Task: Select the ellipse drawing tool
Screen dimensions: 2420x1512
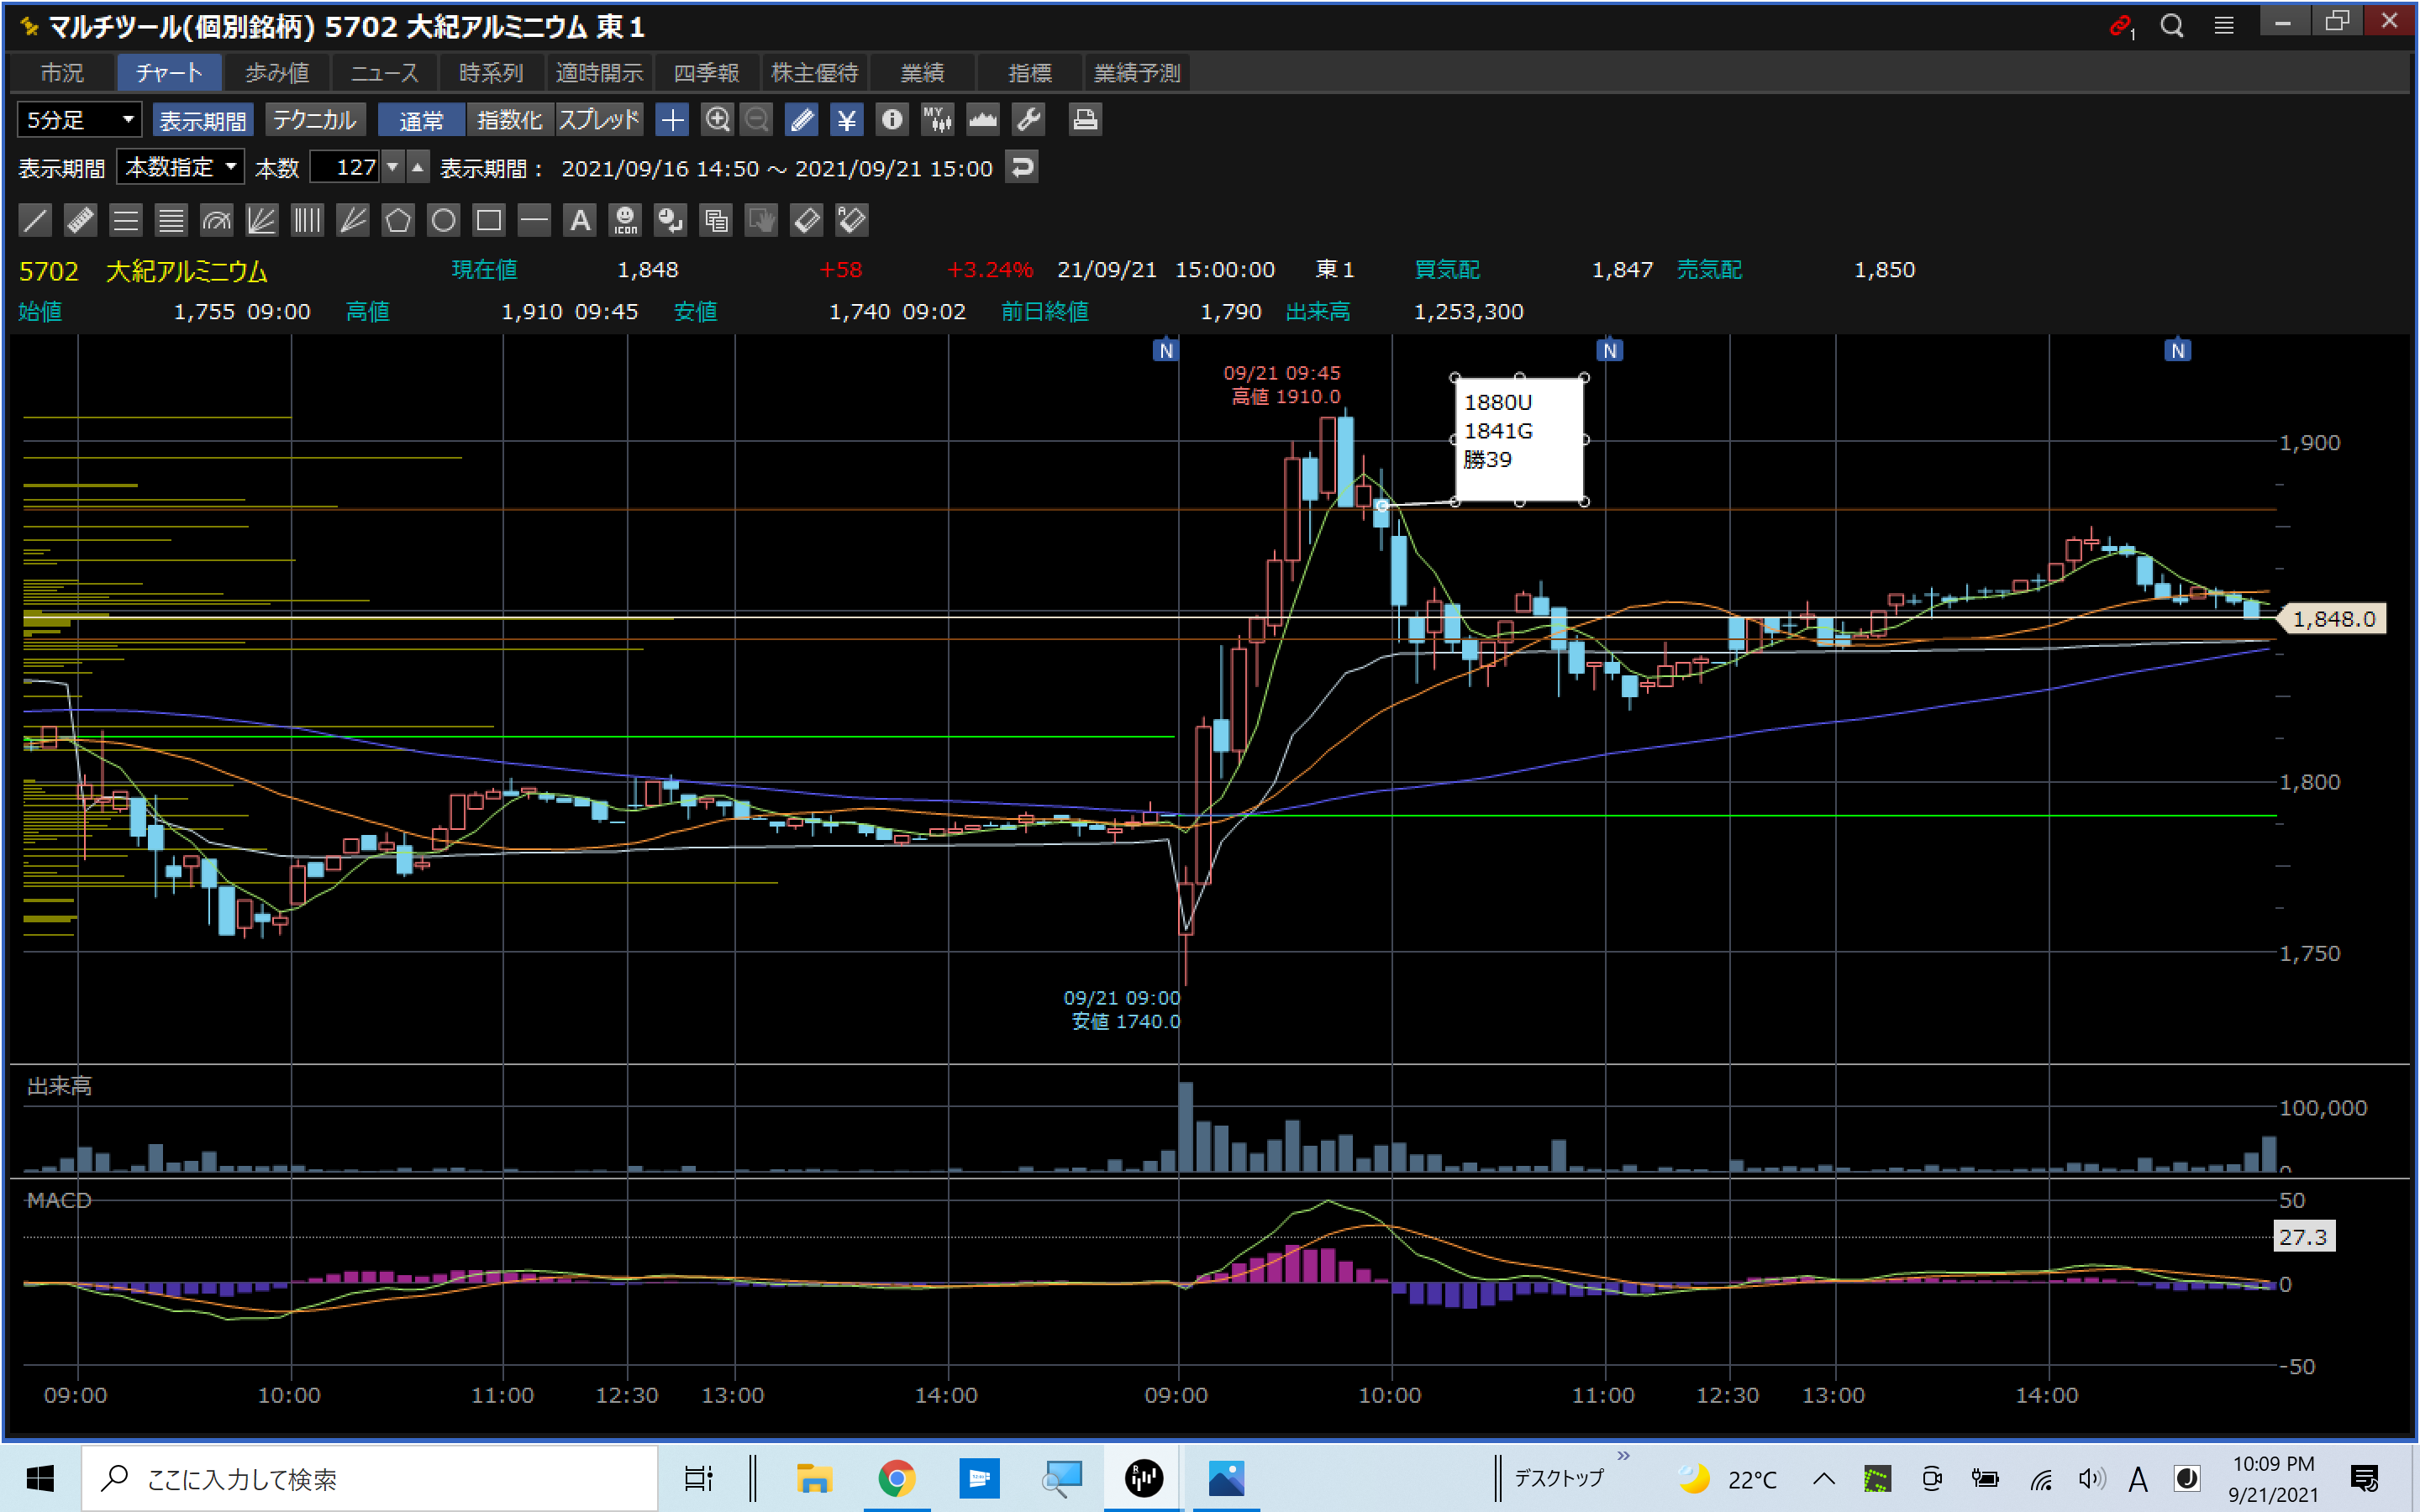Action: tap(443, 220)
